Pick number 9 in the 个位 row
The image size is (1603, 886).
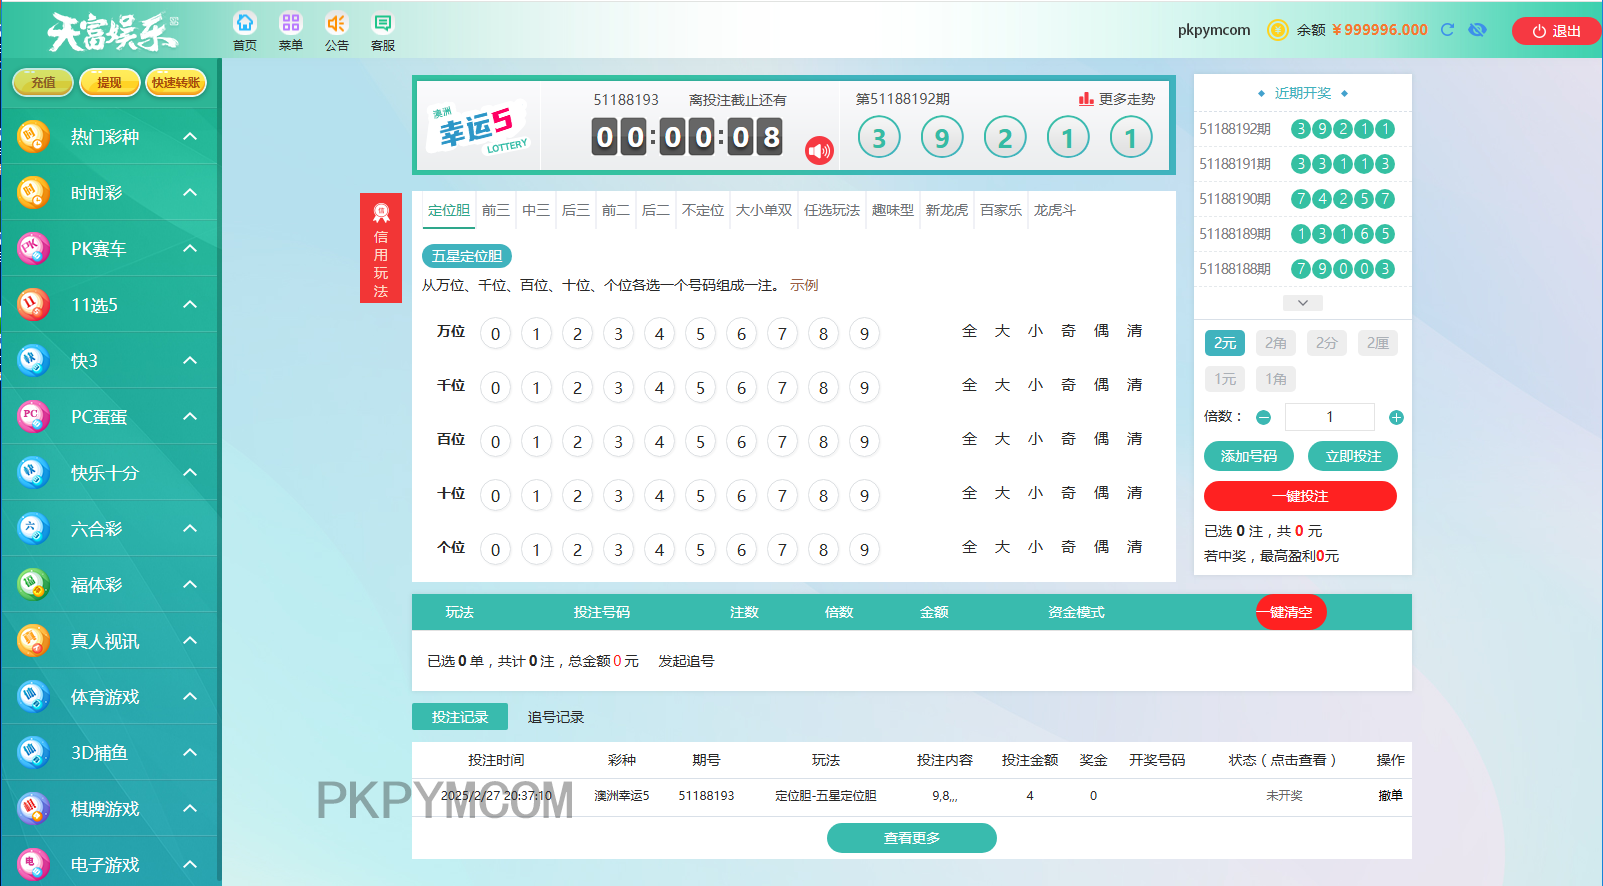[x=864, y=550]
